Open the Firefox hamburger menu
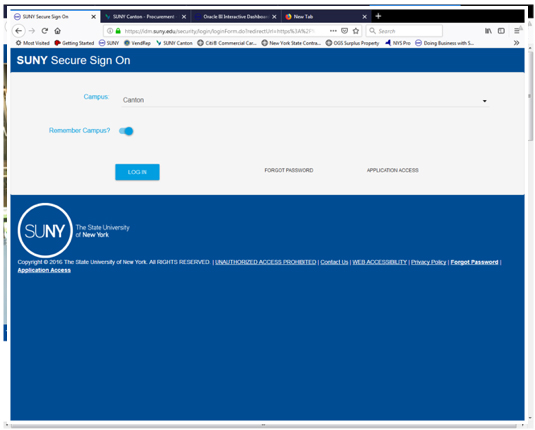This screenshot has width=535, height=430. click(x=517, y=31)
